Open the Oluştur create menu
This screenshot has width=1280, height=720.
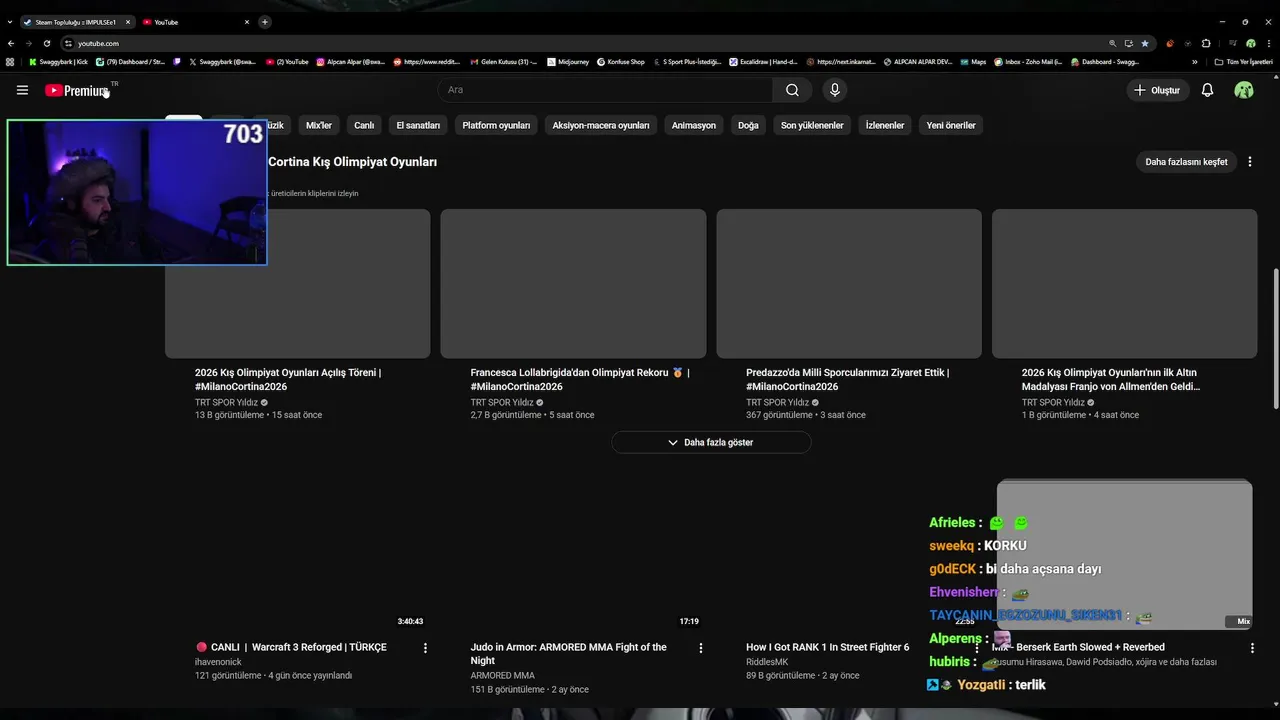pos(1157,90)
